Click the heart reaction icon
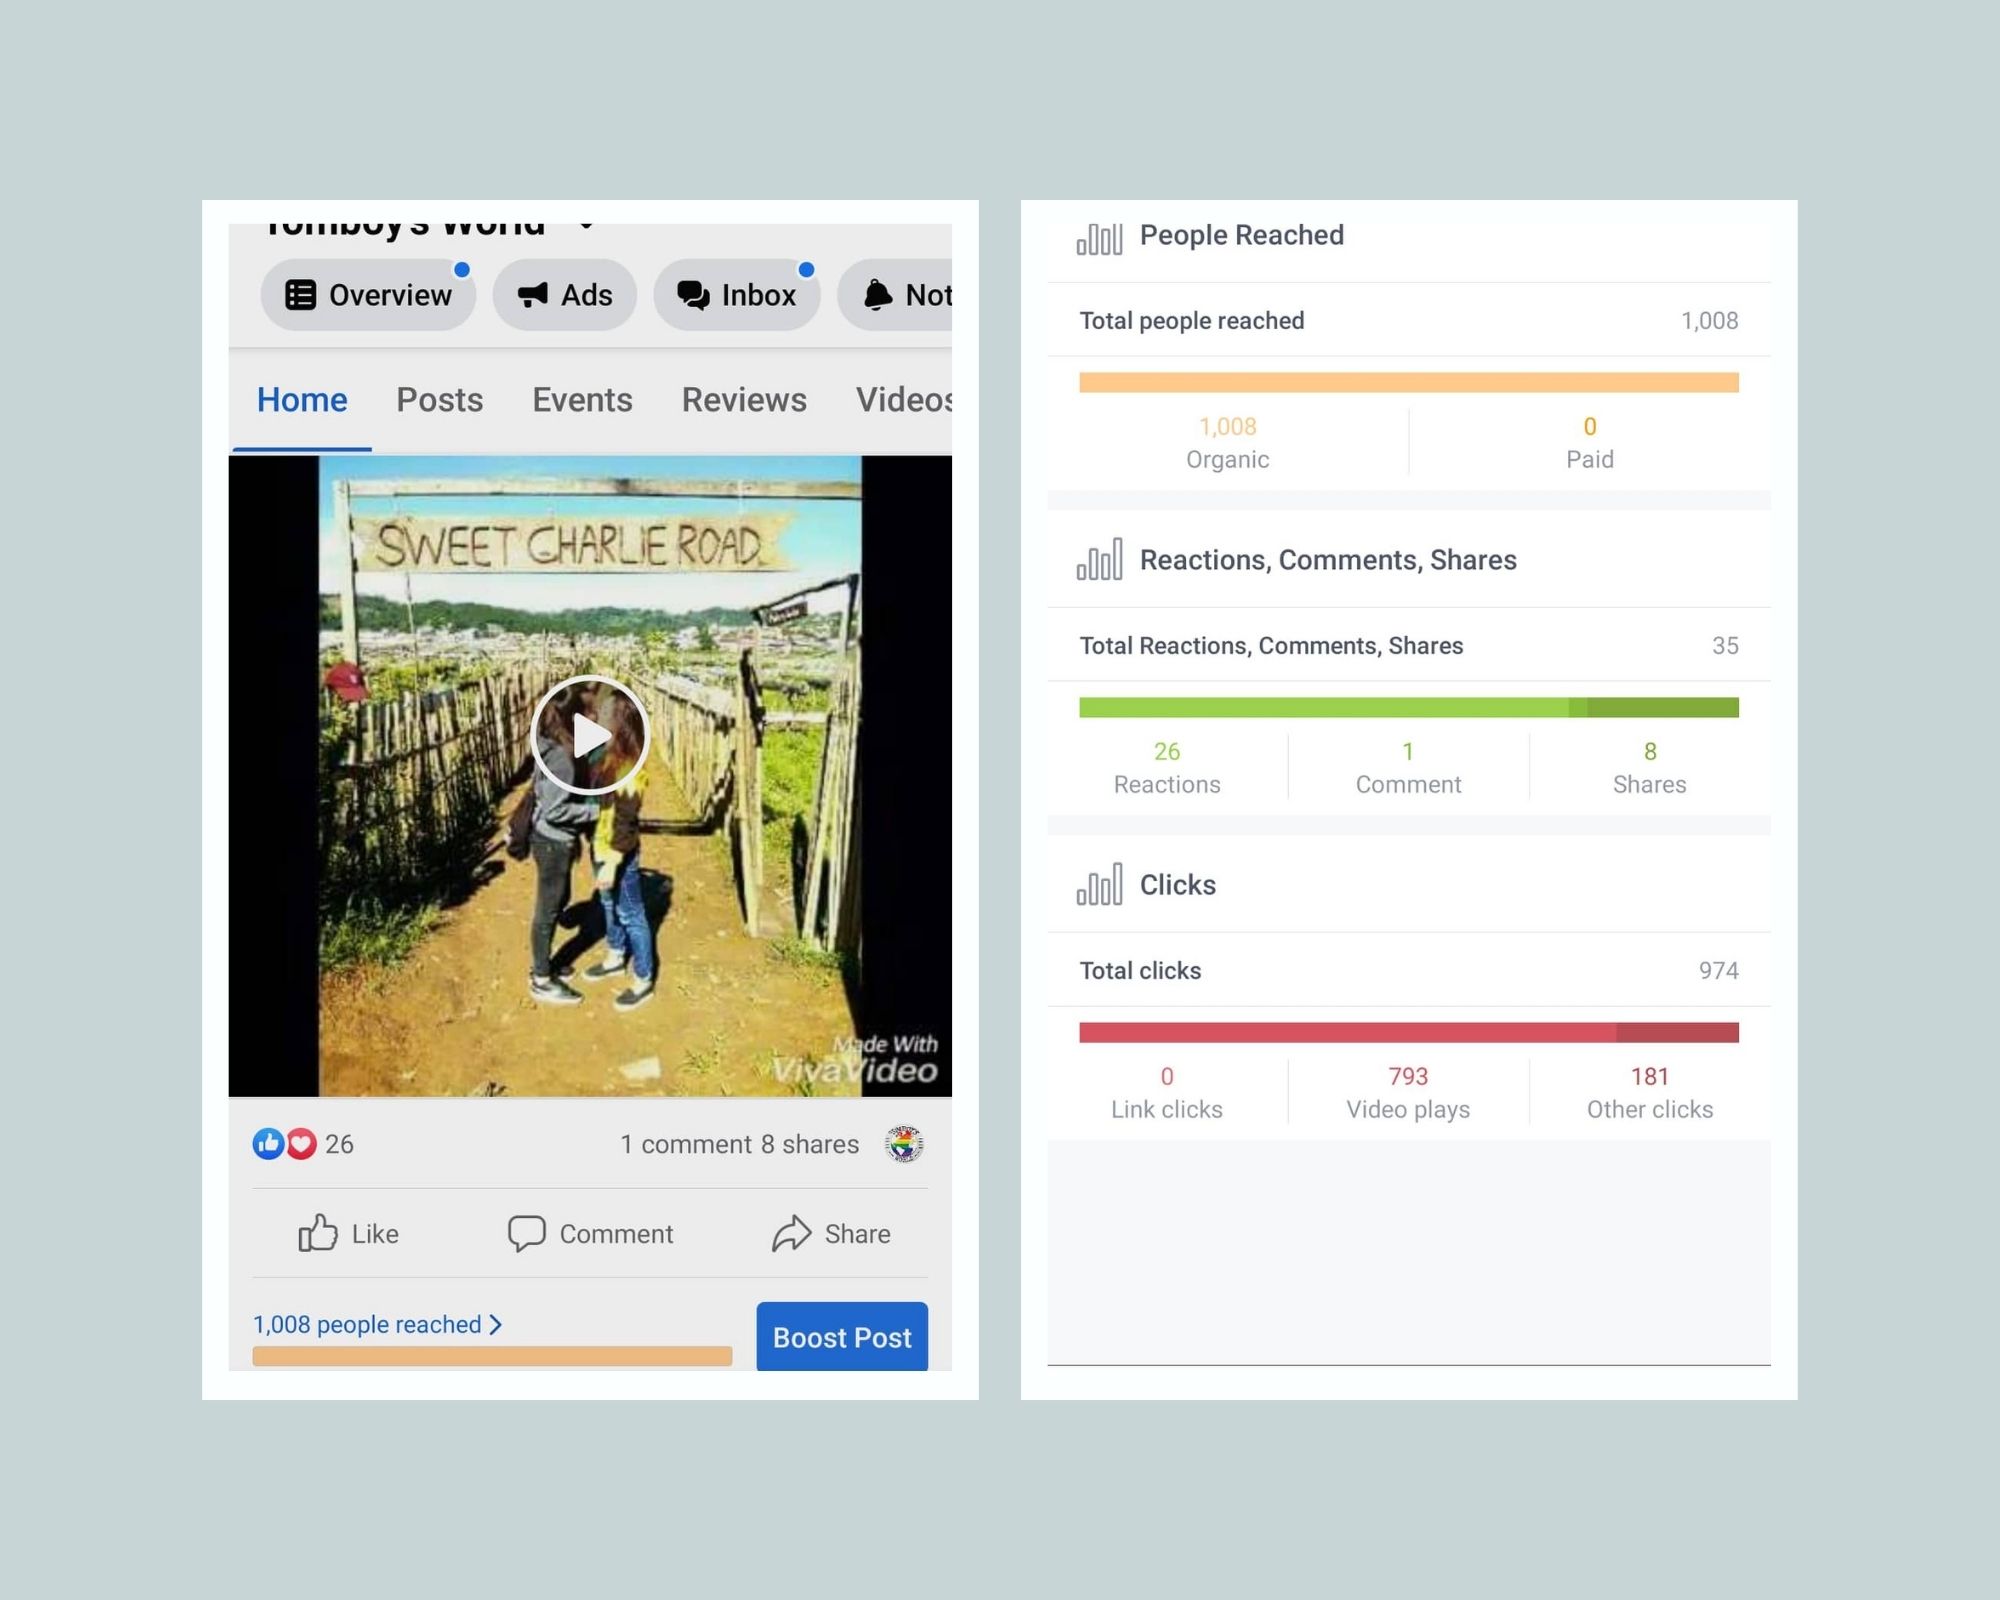This screenshot has width=2000, height=1600. (x=301, y=1143)
